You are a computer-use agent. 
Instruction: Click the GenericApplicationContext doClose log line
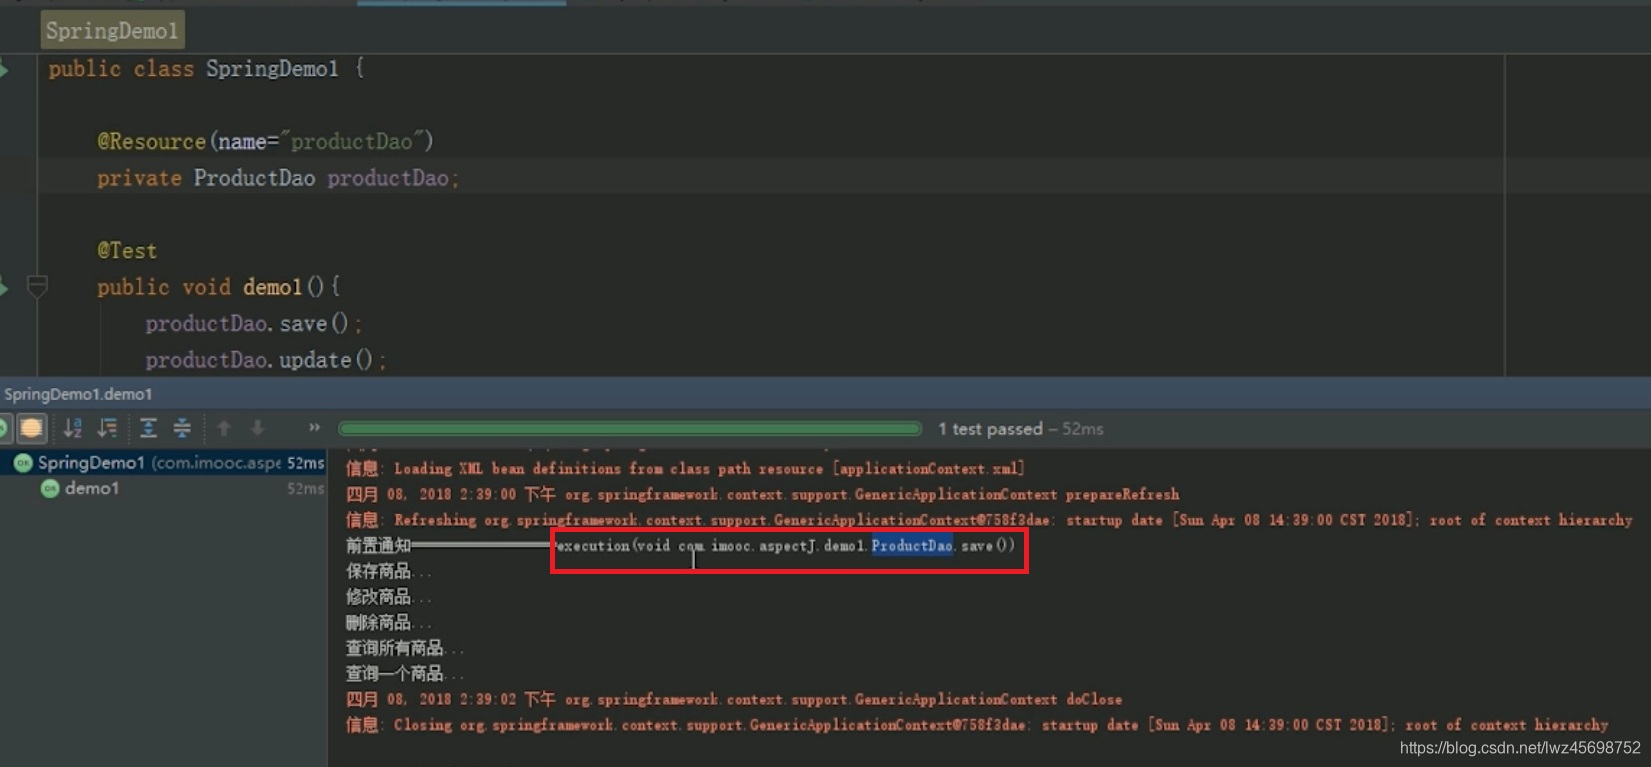coord(734,699)
